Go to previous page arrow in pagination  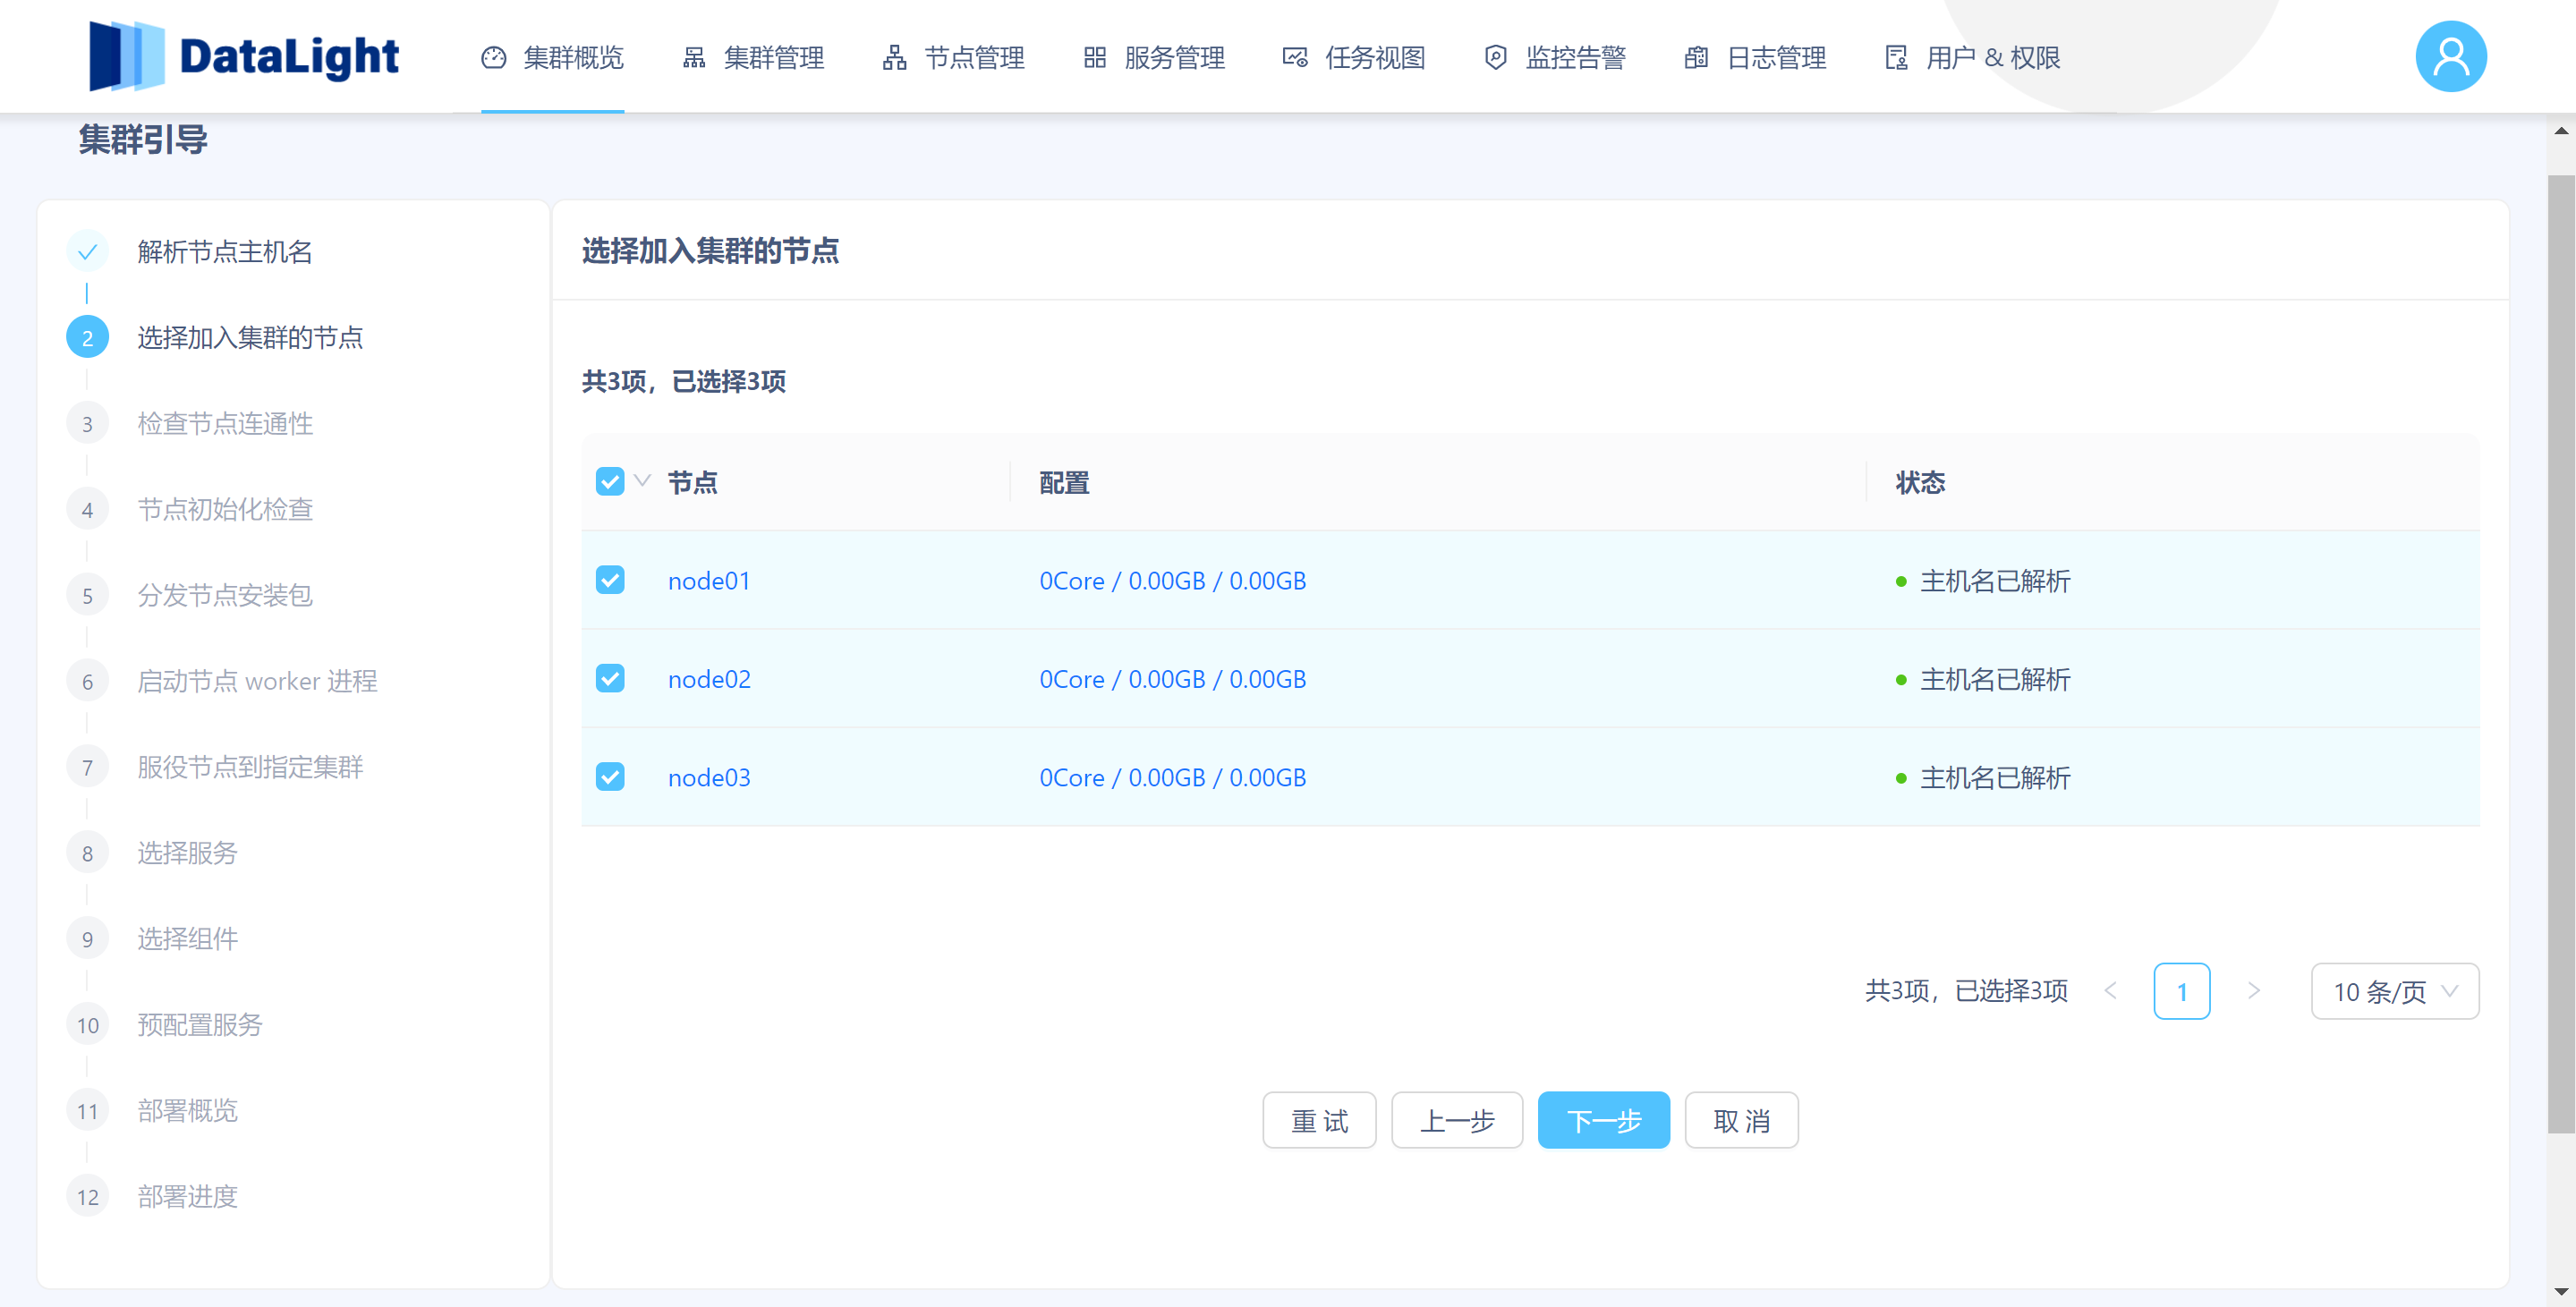(2110, 991)
